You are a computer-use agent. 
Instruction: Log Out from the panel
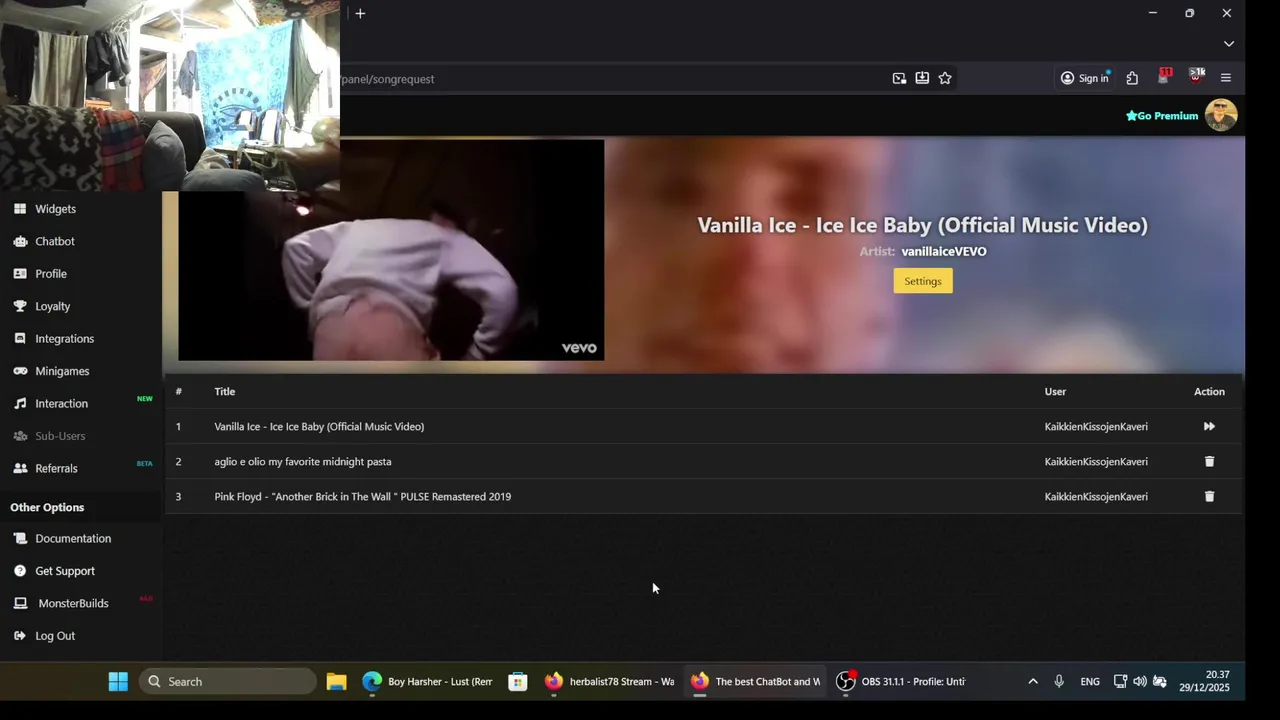click(x=55, y=636)
